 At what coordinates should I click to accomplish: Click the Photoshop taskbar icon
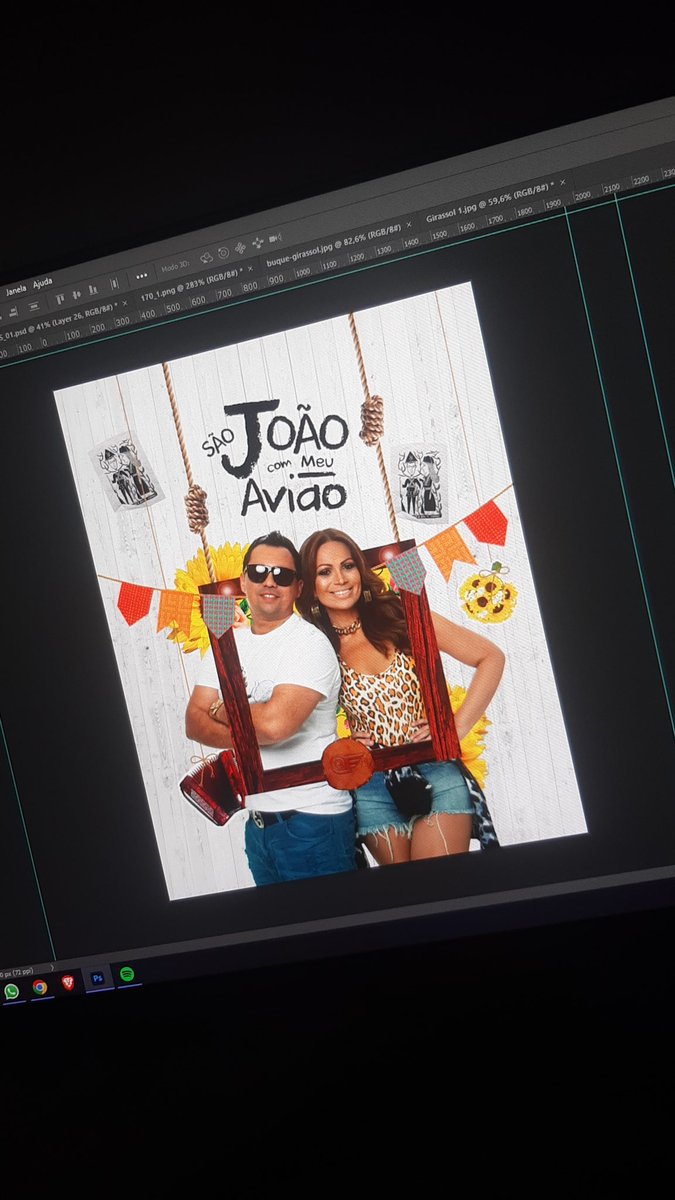coord(97,978)
